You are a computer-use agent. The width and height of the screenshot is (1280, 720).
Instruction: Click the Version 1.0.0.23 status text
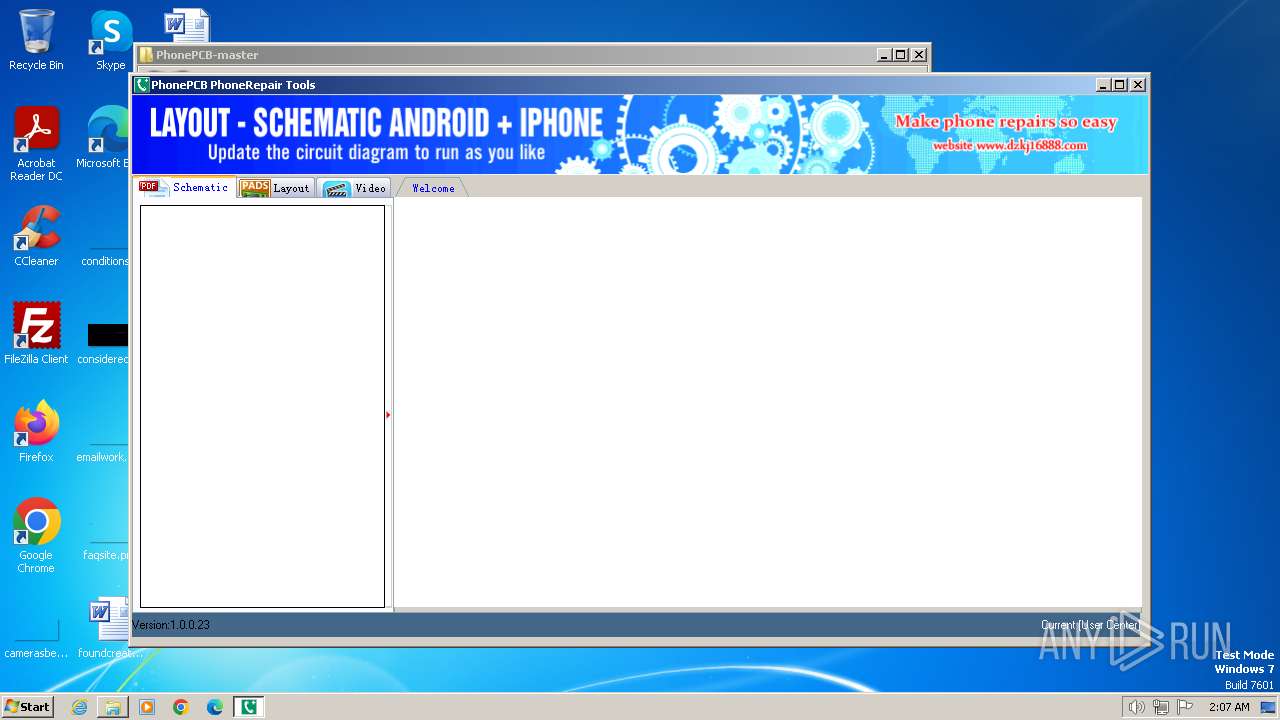click(x=171, y=625)
